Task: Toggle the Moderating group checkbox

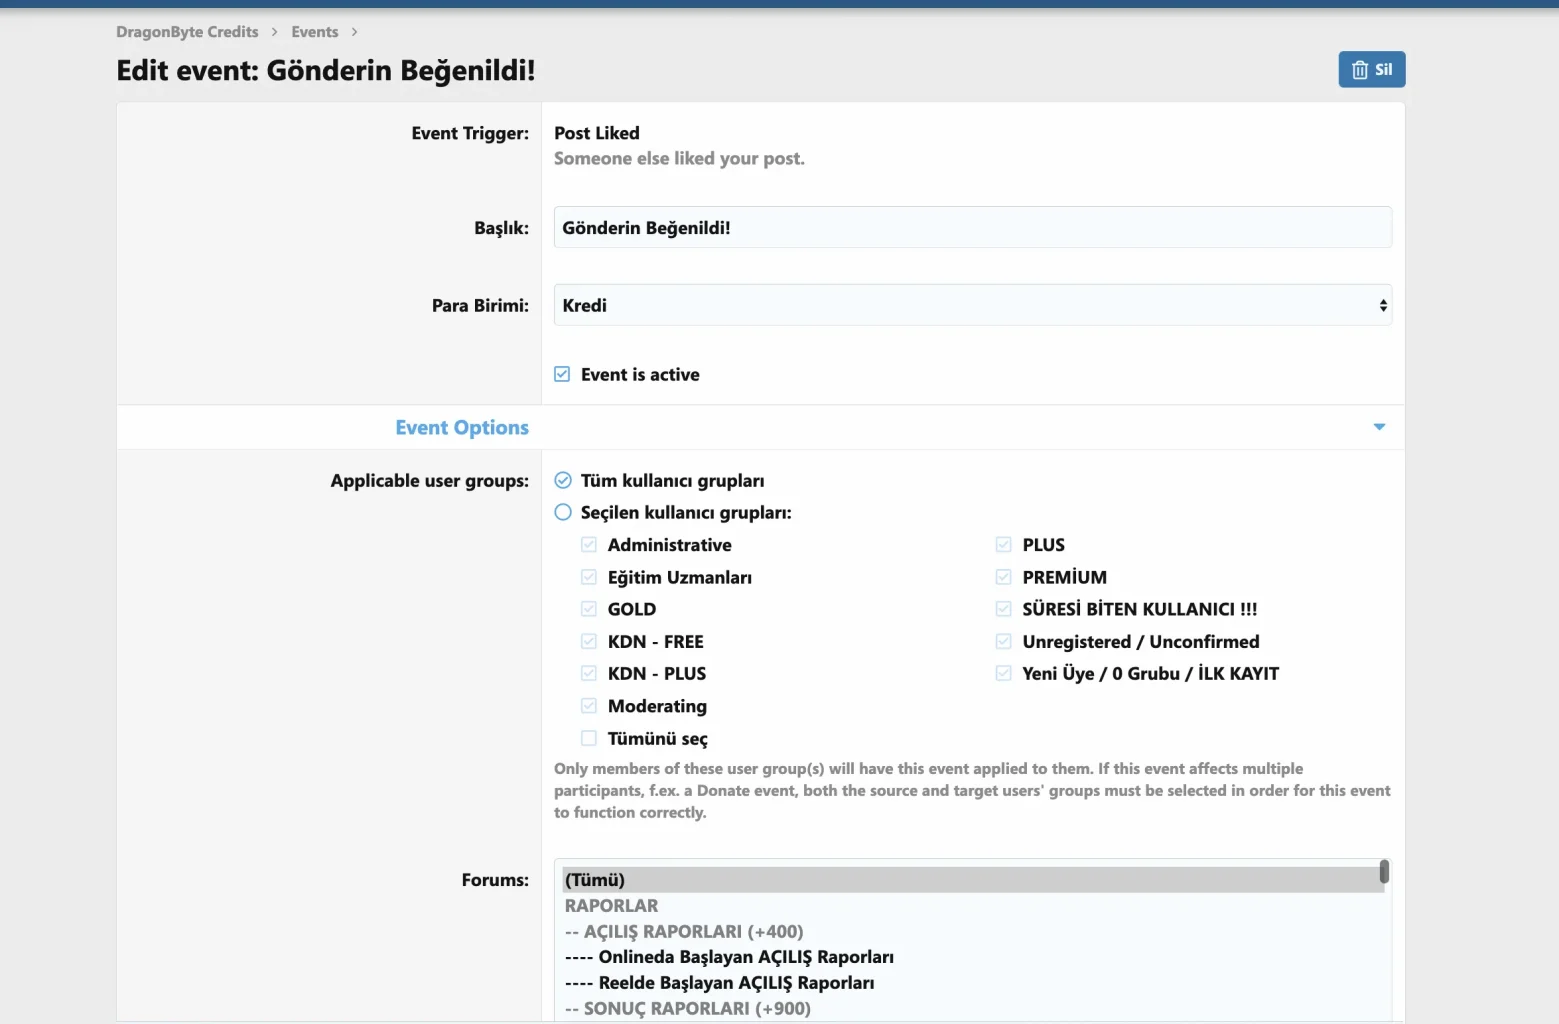Action: click(x=589, y=706)
